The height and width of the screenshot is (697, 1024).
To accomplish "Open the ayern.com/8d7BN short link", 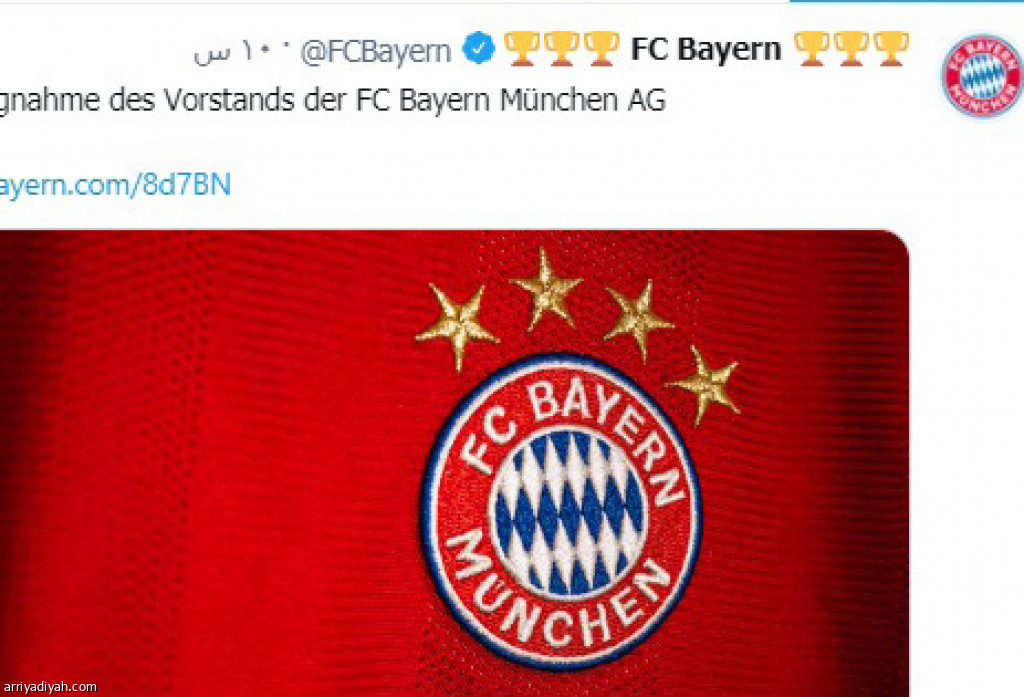I will pyautogui.click(x=115, y=185).
